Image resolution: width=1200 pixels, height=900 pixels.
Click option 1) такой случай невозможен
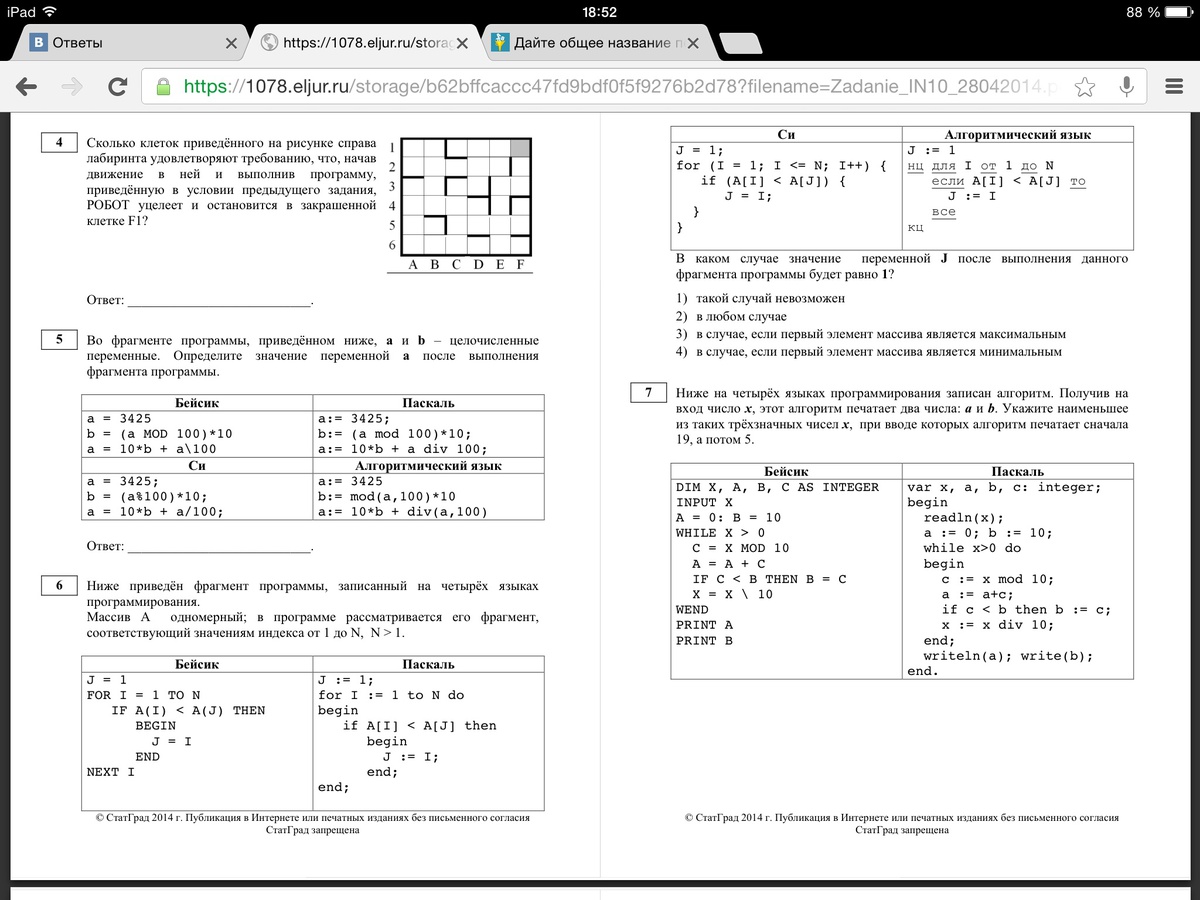761,298
